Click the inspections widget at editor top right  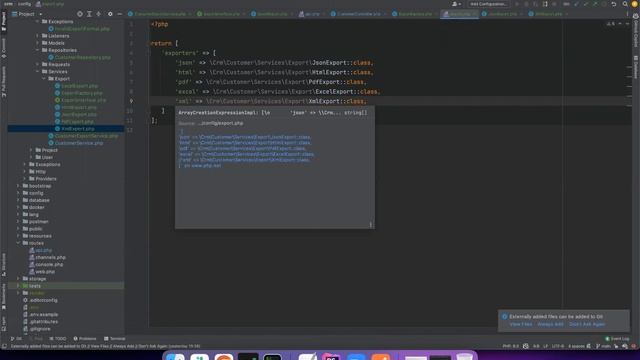[611, 24]
